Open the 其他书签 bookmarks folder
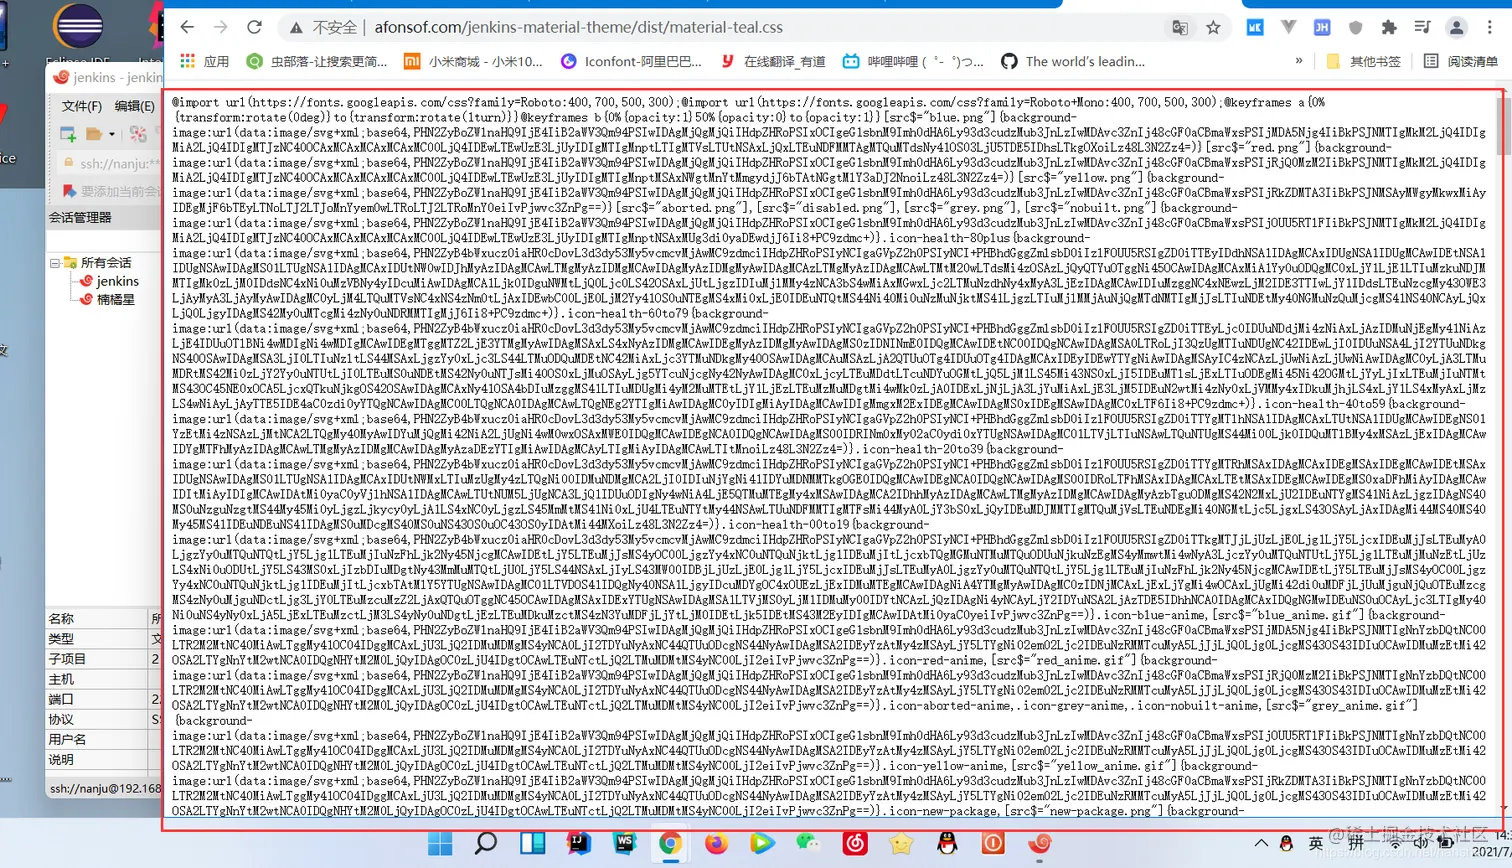 [x=1364, y=61]
